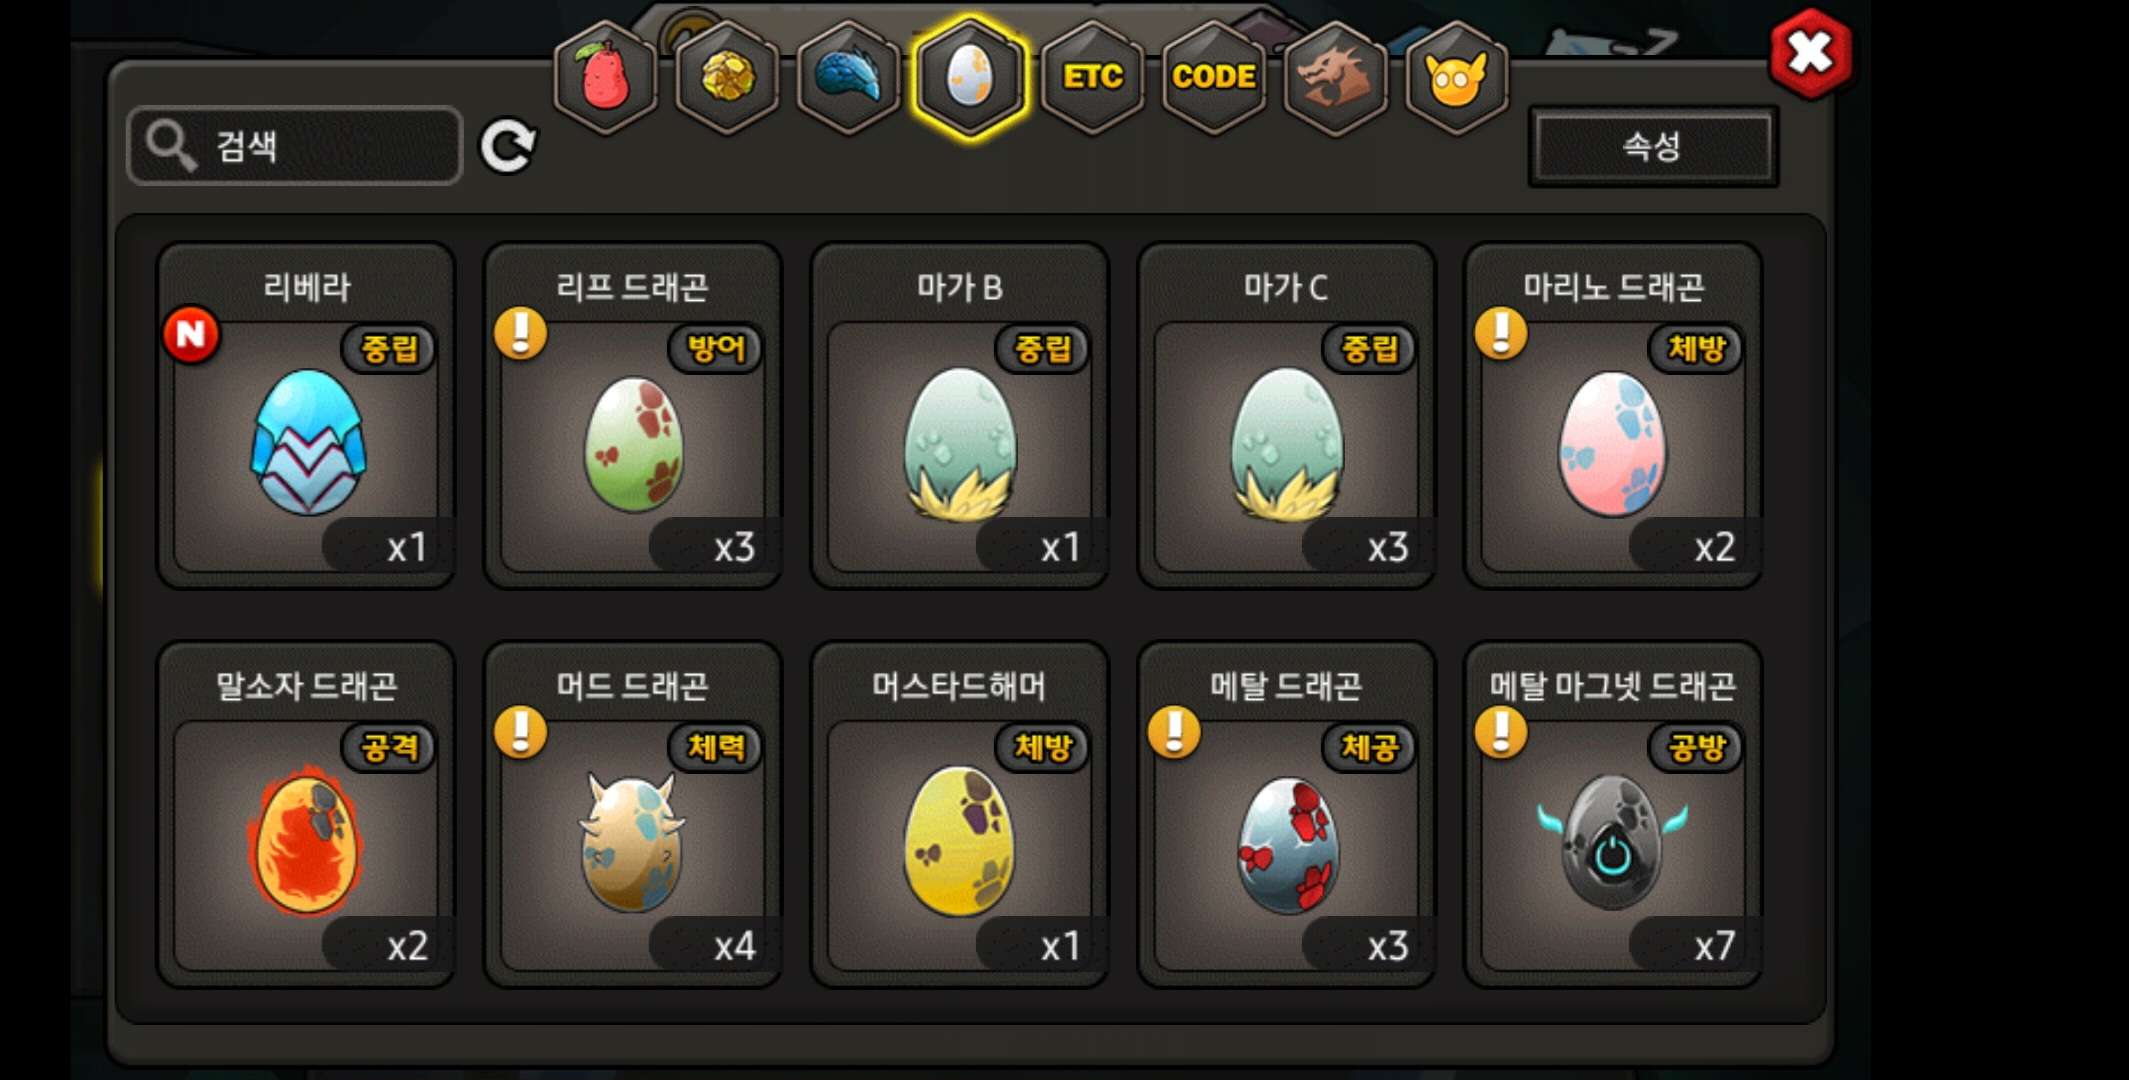2129x1080 pixels.
Task: Select the yellow cat face tab
Action: [1456, 77]
